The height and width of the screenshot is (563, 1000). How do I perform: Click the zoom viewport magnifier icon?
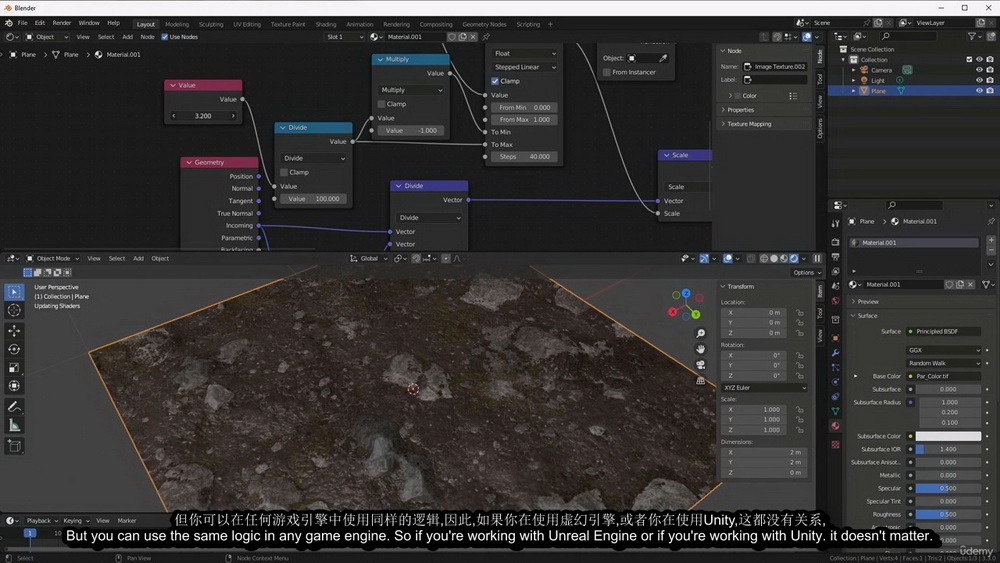pyautogui.click(x=700, y=333)
